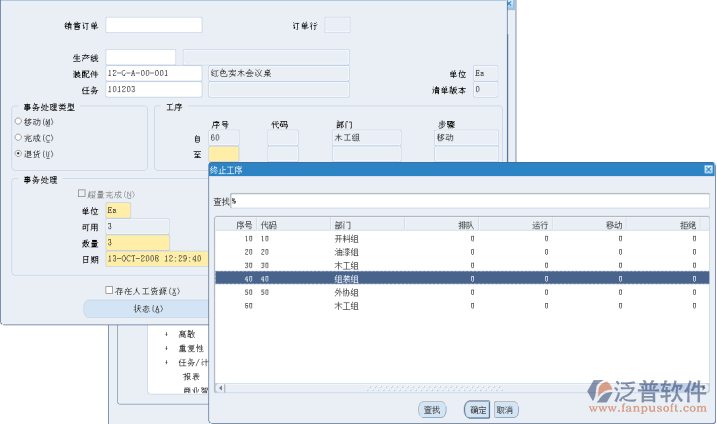This screenshot has height=424, width=717.
Task: Toggle the 超量完成 checkbox
Action: pos(82,194)
